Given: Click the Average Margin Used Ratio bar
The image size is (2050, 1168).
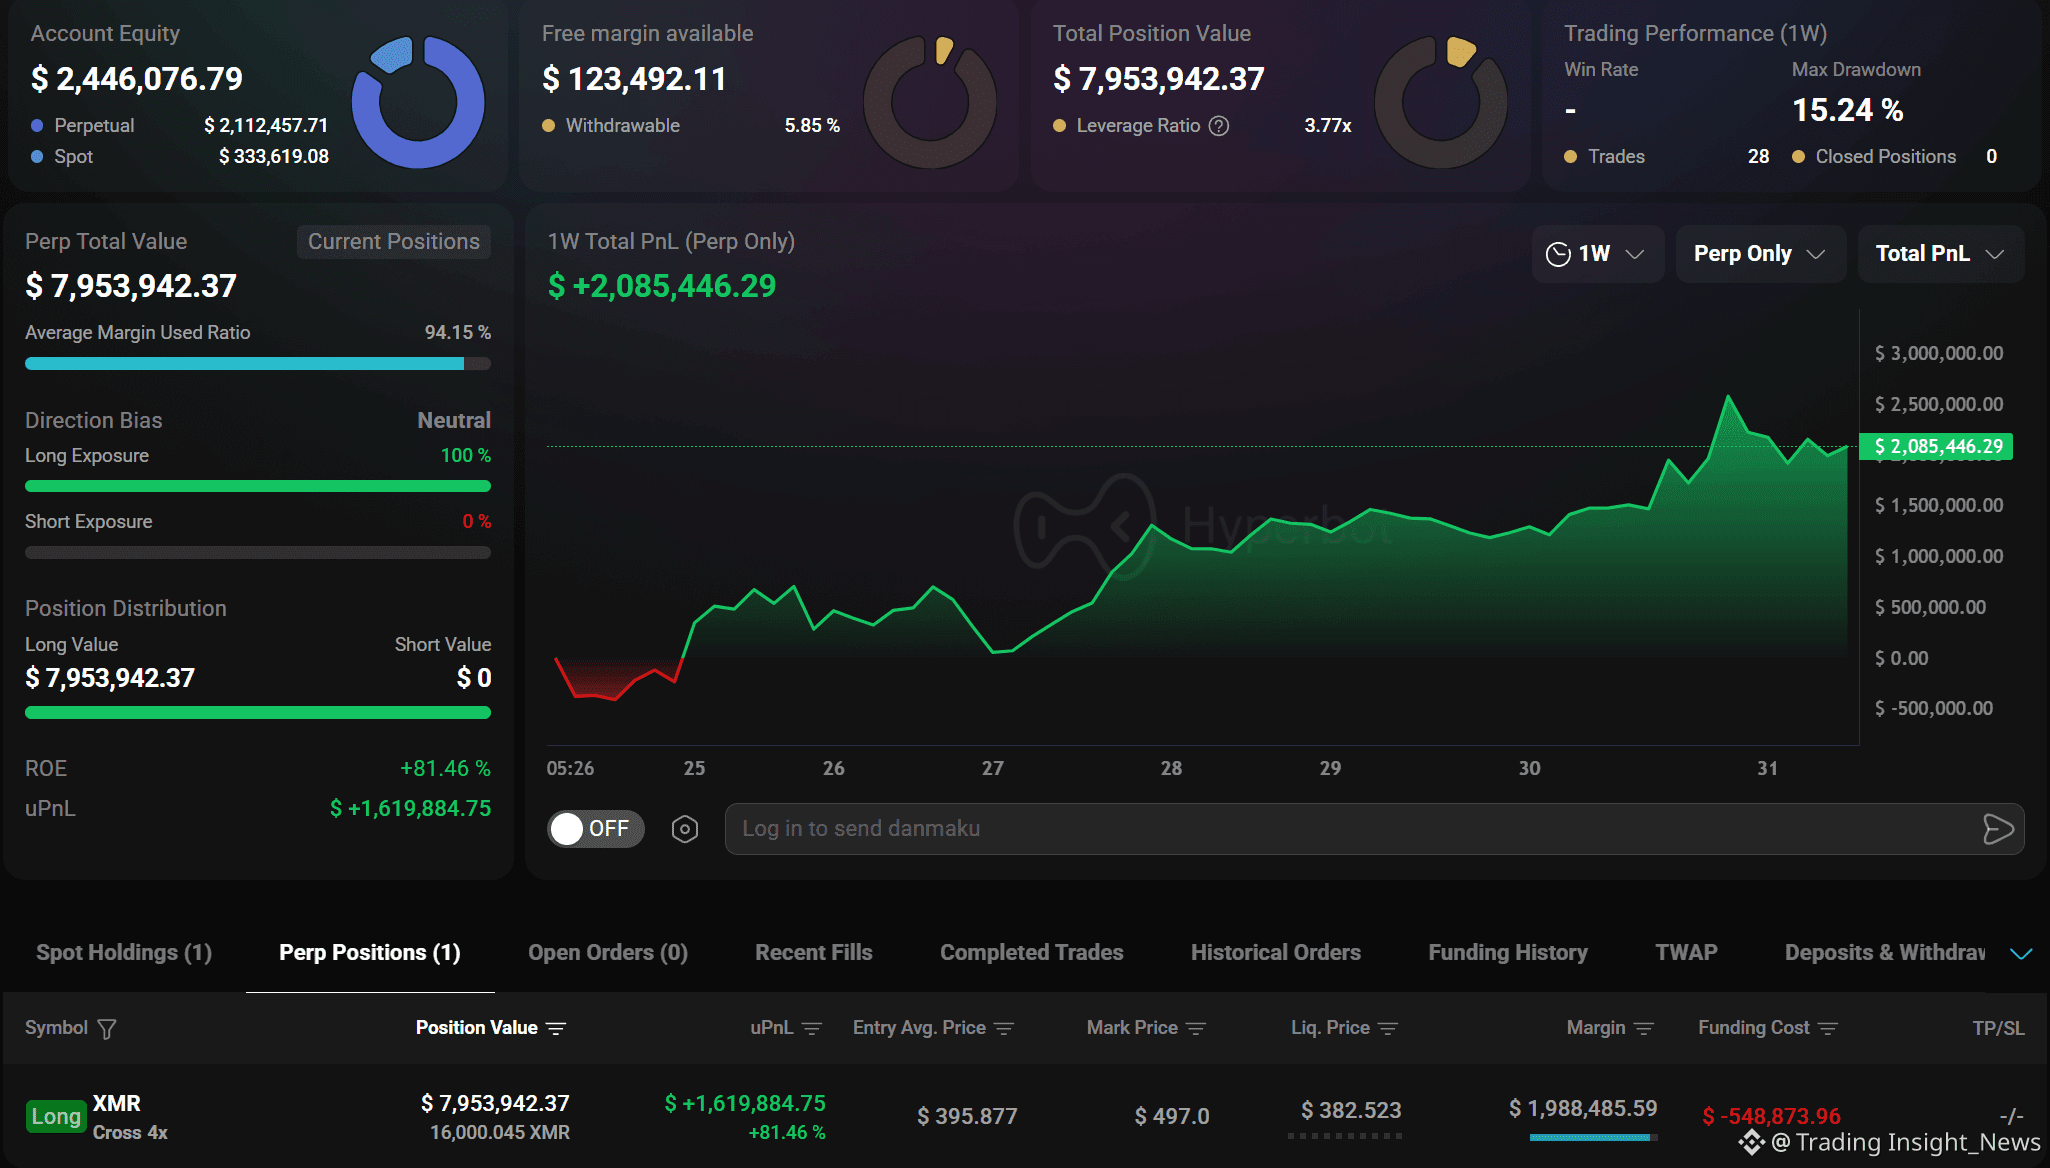Looking at the screenshot, I should point(258,364).
